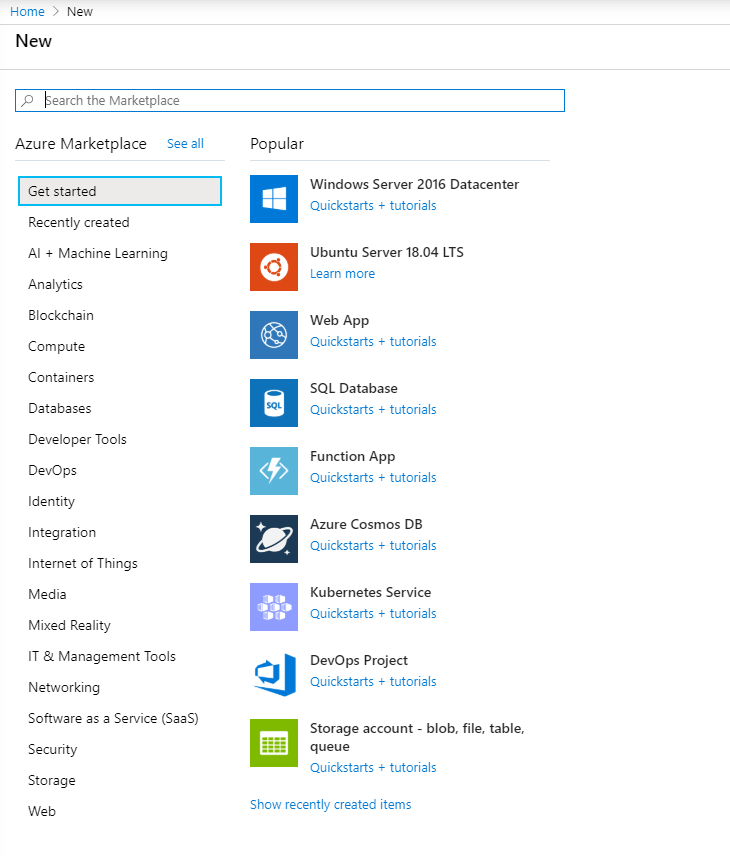The height and width of the screenshot is (856, 730).
Task: Click the Windows Server 2016 Datacenter icon
Action: click(x=274, y=199)
